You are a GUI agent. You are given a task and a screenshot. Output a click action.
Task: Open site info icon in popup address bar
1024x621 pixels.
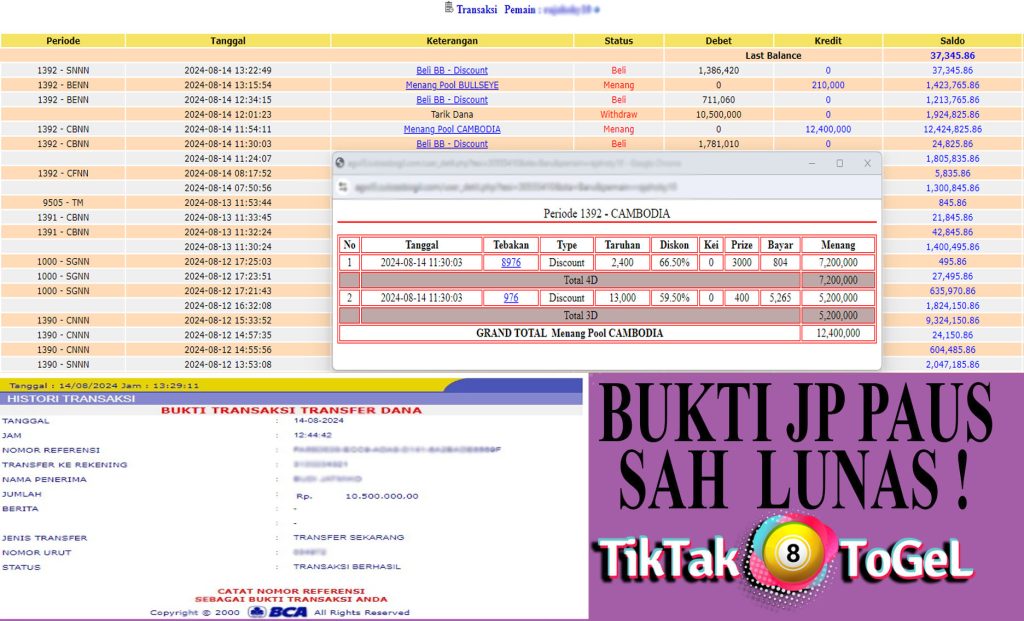click(344, 187)
